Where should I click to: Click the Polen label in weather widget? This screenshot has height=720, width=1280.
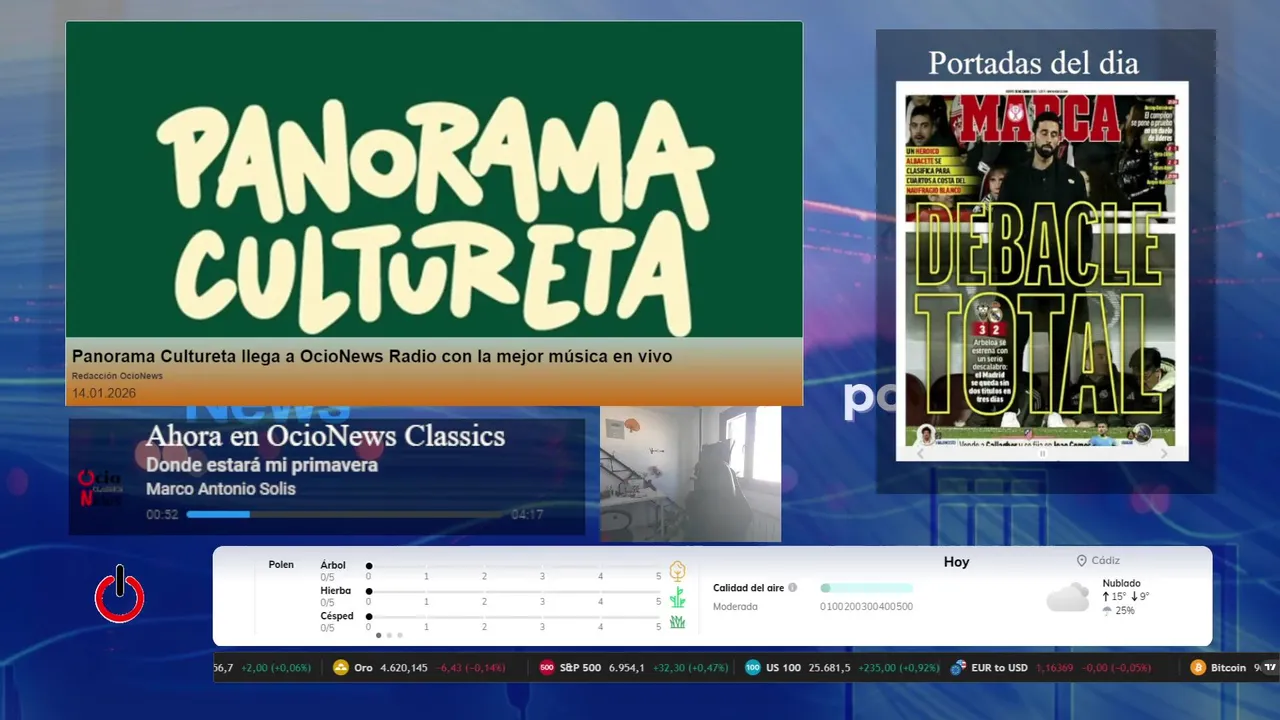pyautogui.click(x=281, y=565)
